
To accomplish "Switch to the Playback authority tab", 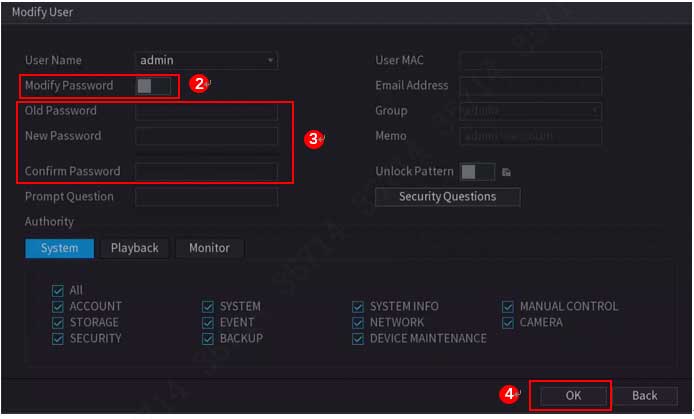I will pos(134,248).
